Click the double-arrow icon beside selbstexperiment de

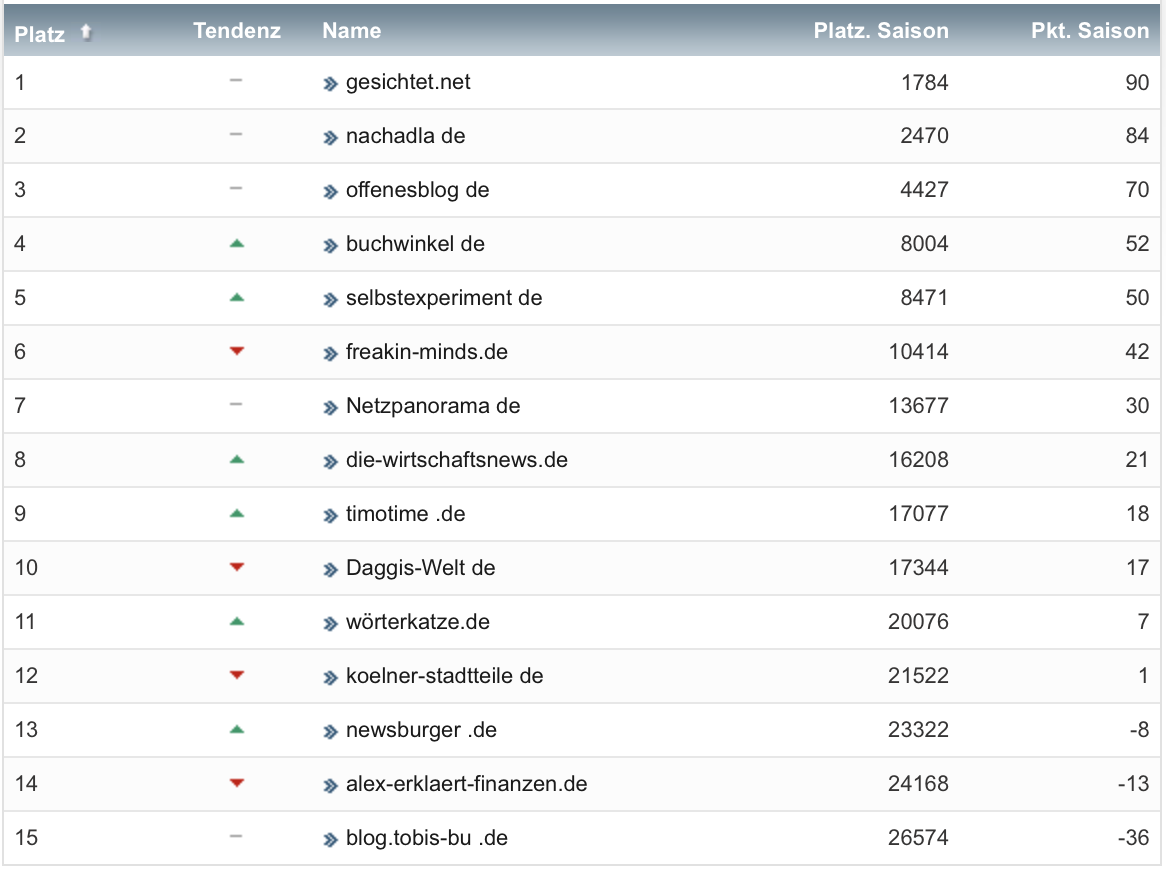330,300
